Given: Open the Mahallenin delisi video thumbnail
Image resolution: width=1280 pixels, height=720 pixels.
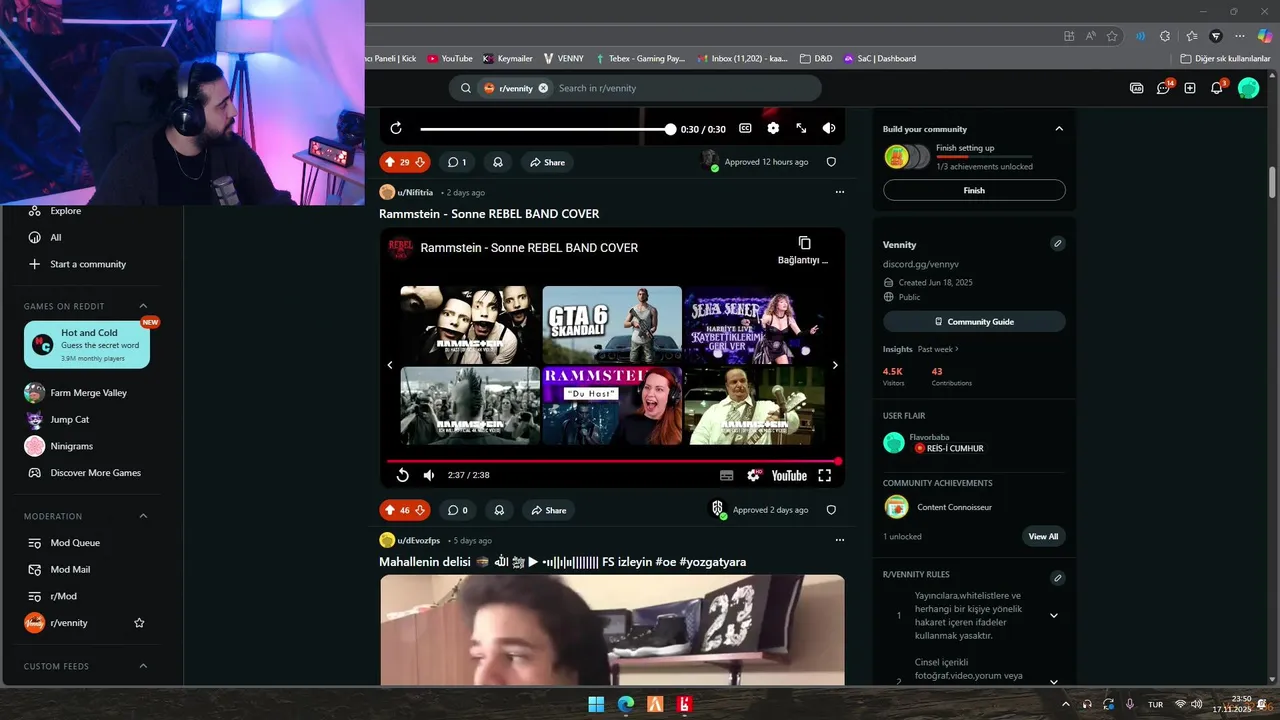Looking at the screenshot, I should click(612, 630).
